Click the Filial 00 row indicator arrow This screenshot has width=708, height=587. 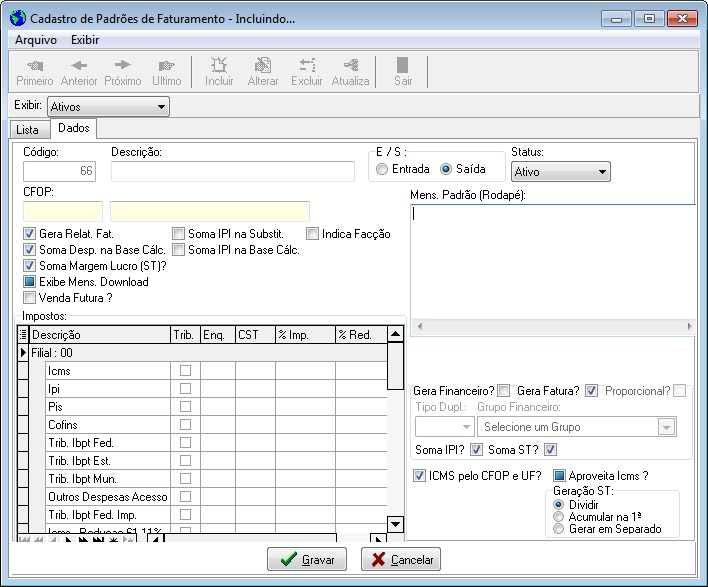pyautogui.click(x=23, y=353)
